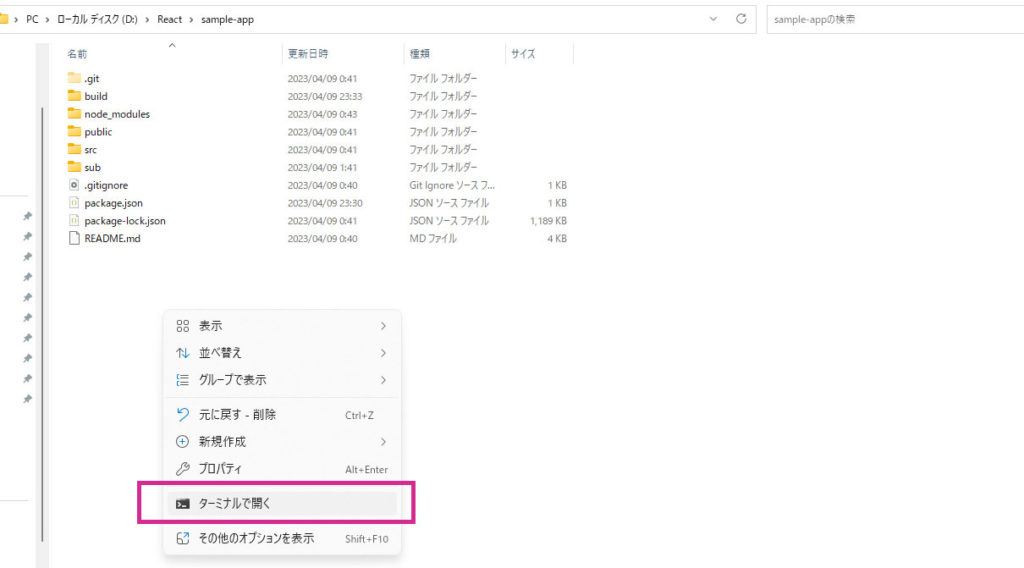Click the group list icon beside グループで表示
Screen dimensions: 1024x568
click(182, 379)
